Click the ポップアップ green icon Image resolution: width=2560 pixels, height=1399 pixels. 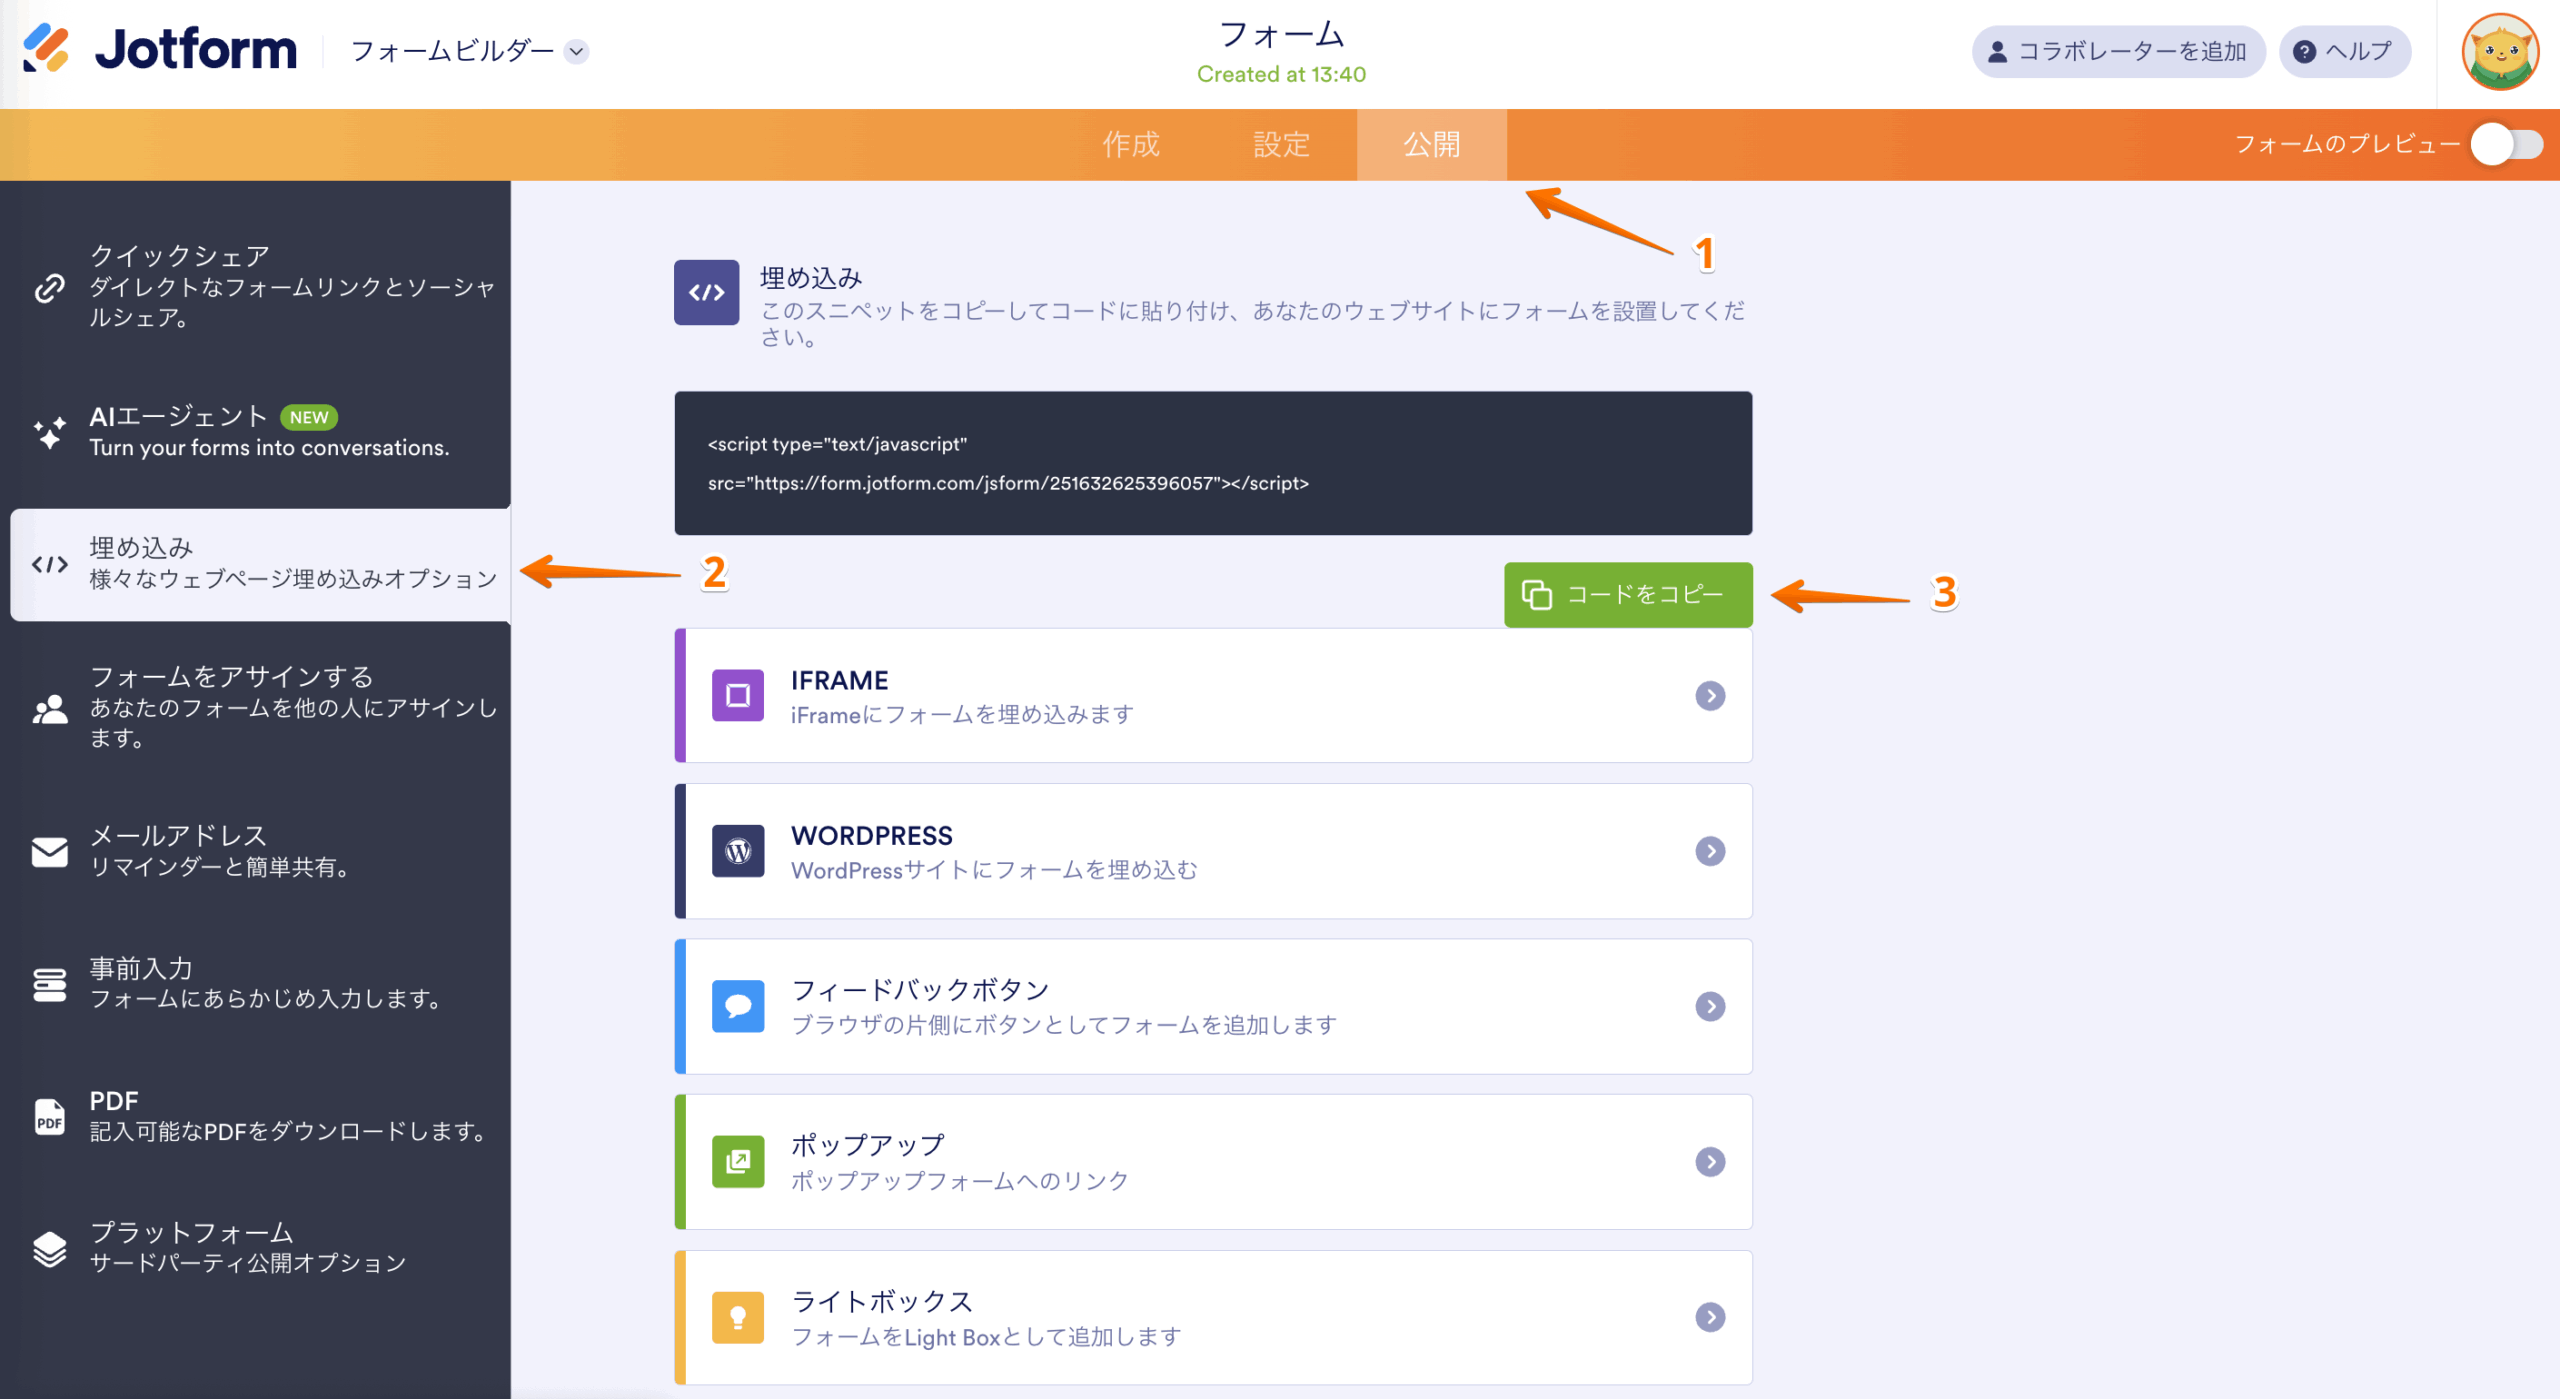pos(737,1161)
